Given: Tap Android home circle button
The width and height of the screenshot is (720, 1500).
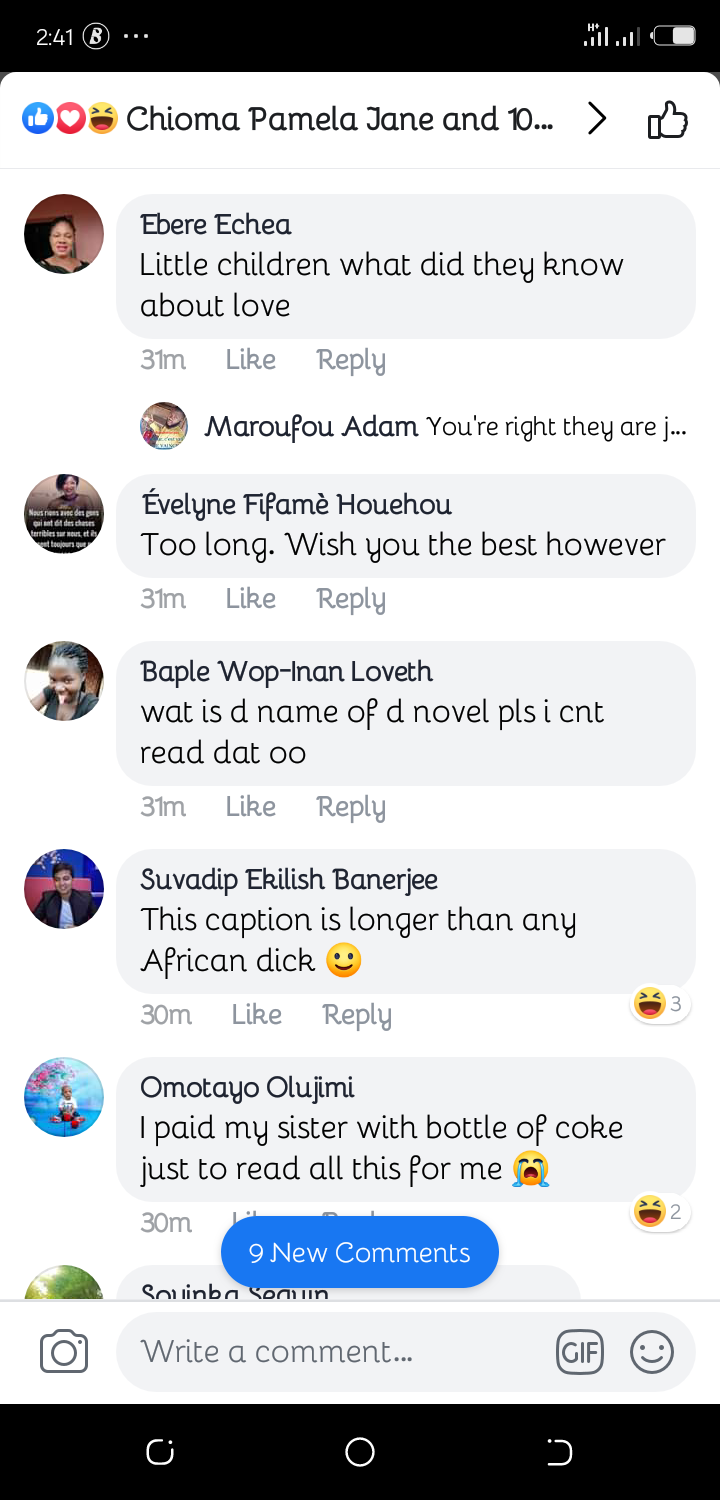Looking at the screenshot, I should pyautogui.click(x=360, y=1451).
